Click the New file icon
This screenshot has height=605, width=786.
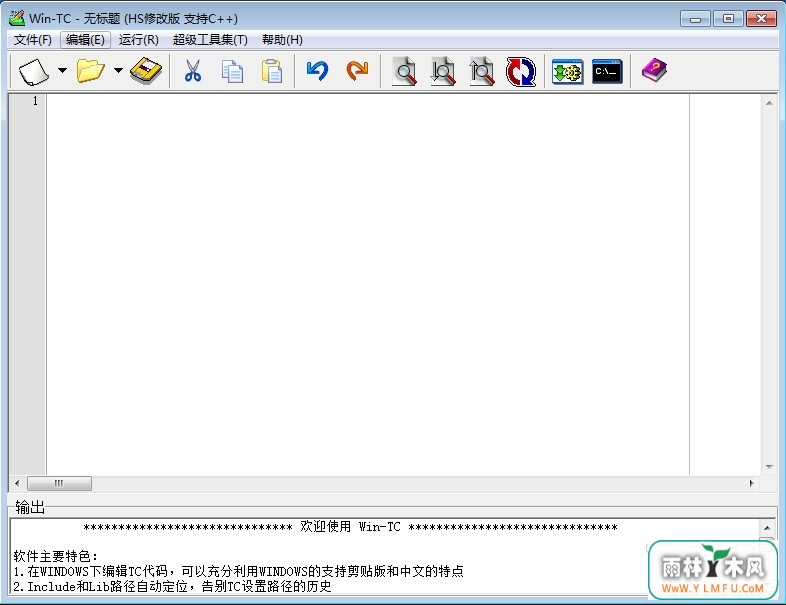click(34, 71)
